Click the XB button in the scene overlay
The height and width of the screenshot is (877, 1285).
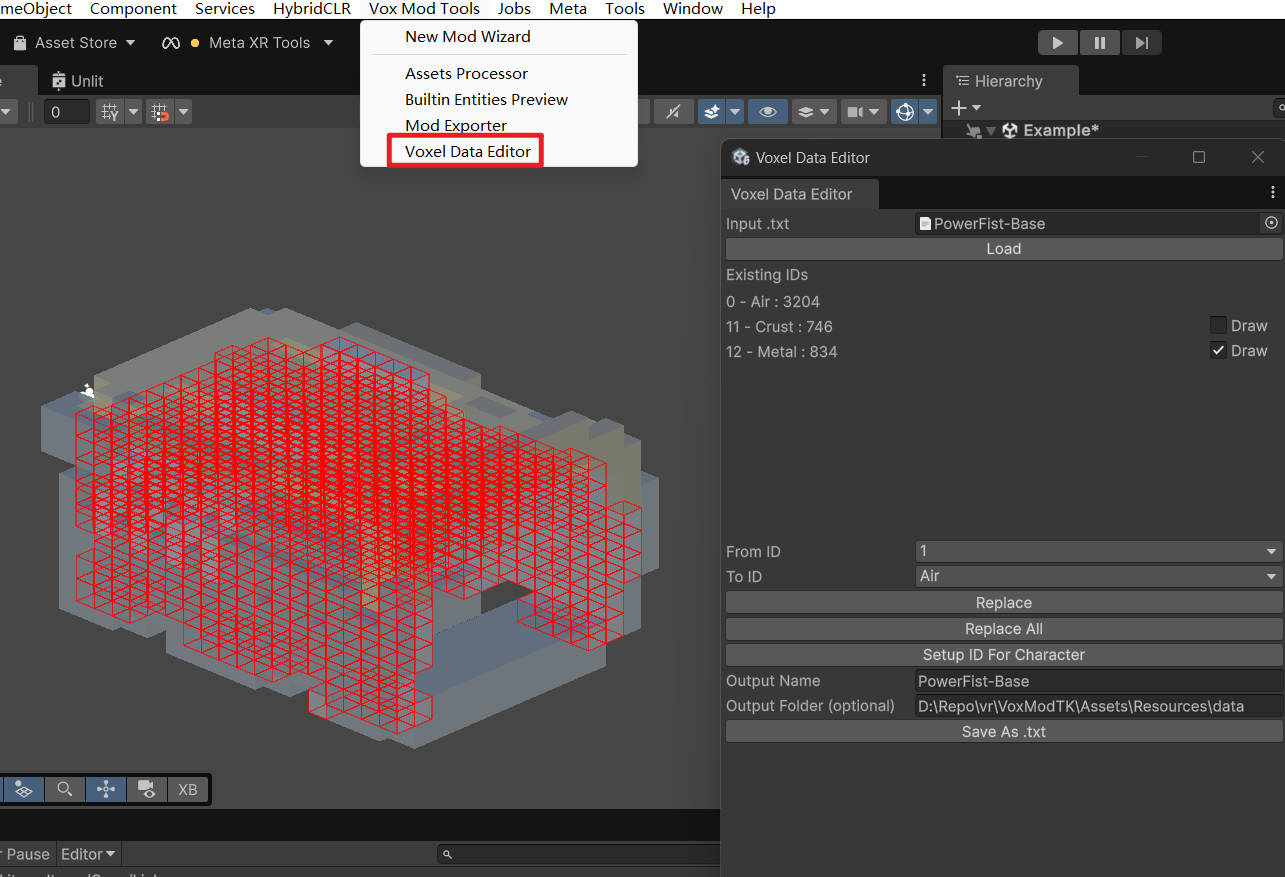[187, 790]
